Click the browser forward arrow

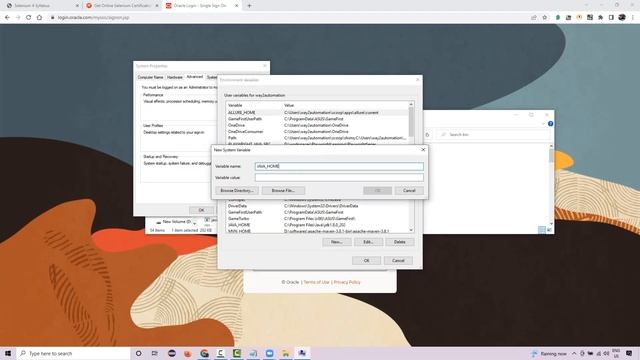18,18
